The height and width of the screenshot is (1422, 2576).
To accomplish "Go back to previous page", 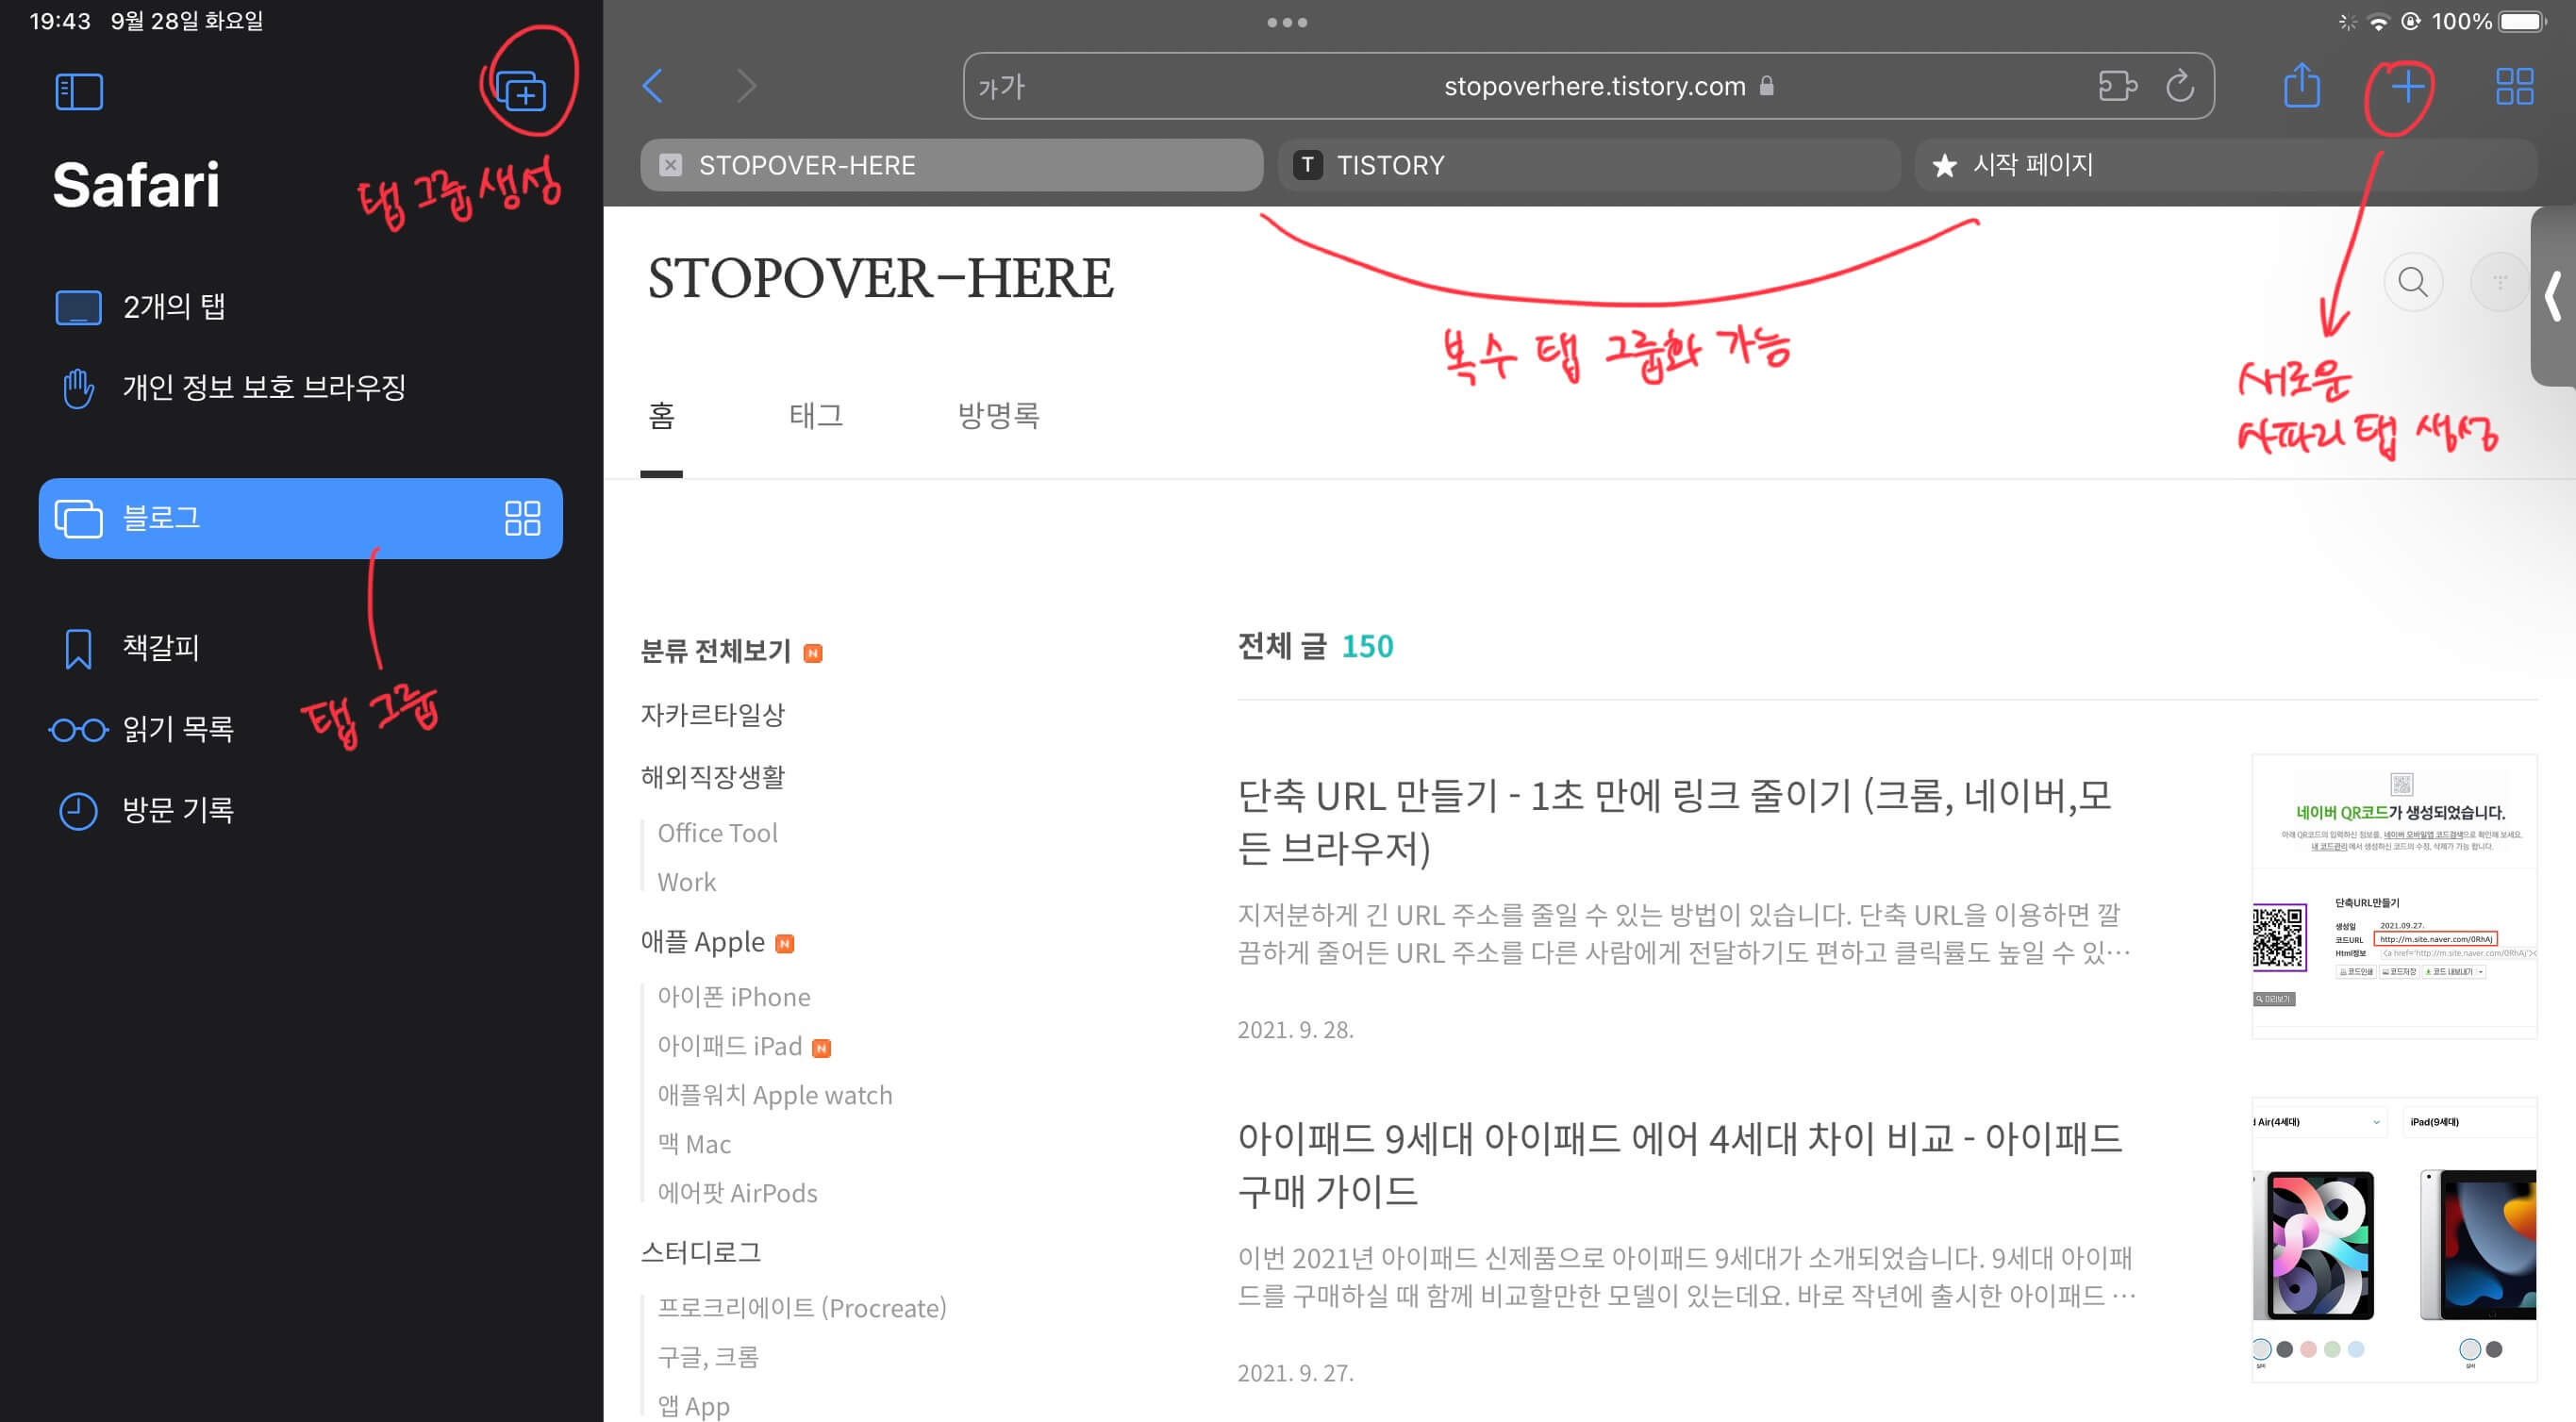I will point(653,86).
